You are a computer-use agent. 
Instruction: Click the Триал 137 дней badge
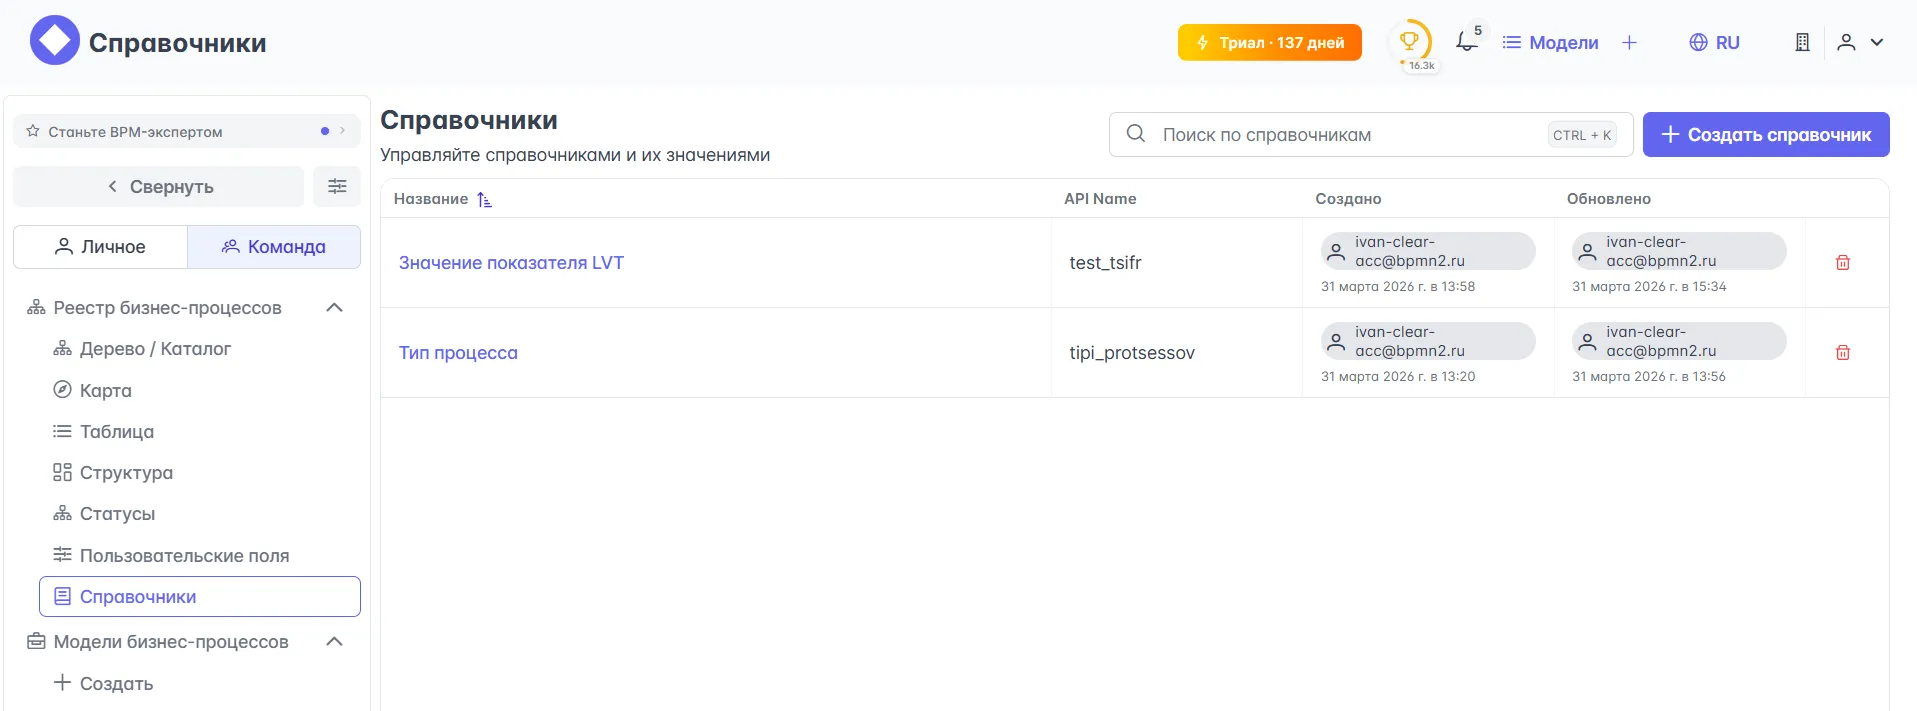(1269, 43)
